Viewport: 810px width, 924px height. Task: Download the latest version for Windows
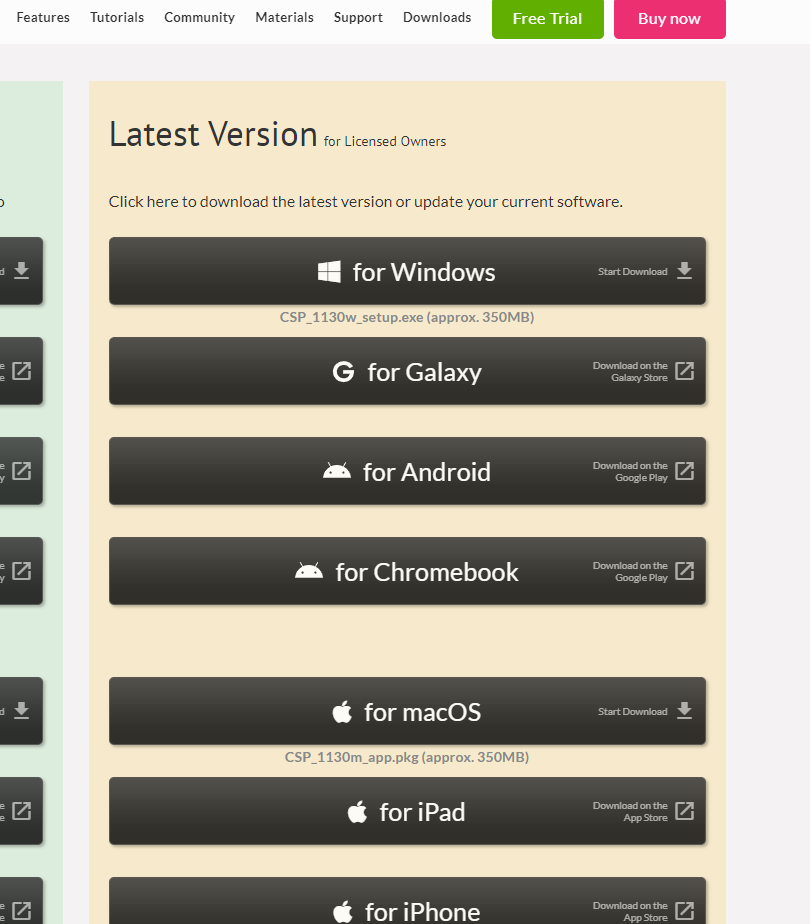click(407, 271)
